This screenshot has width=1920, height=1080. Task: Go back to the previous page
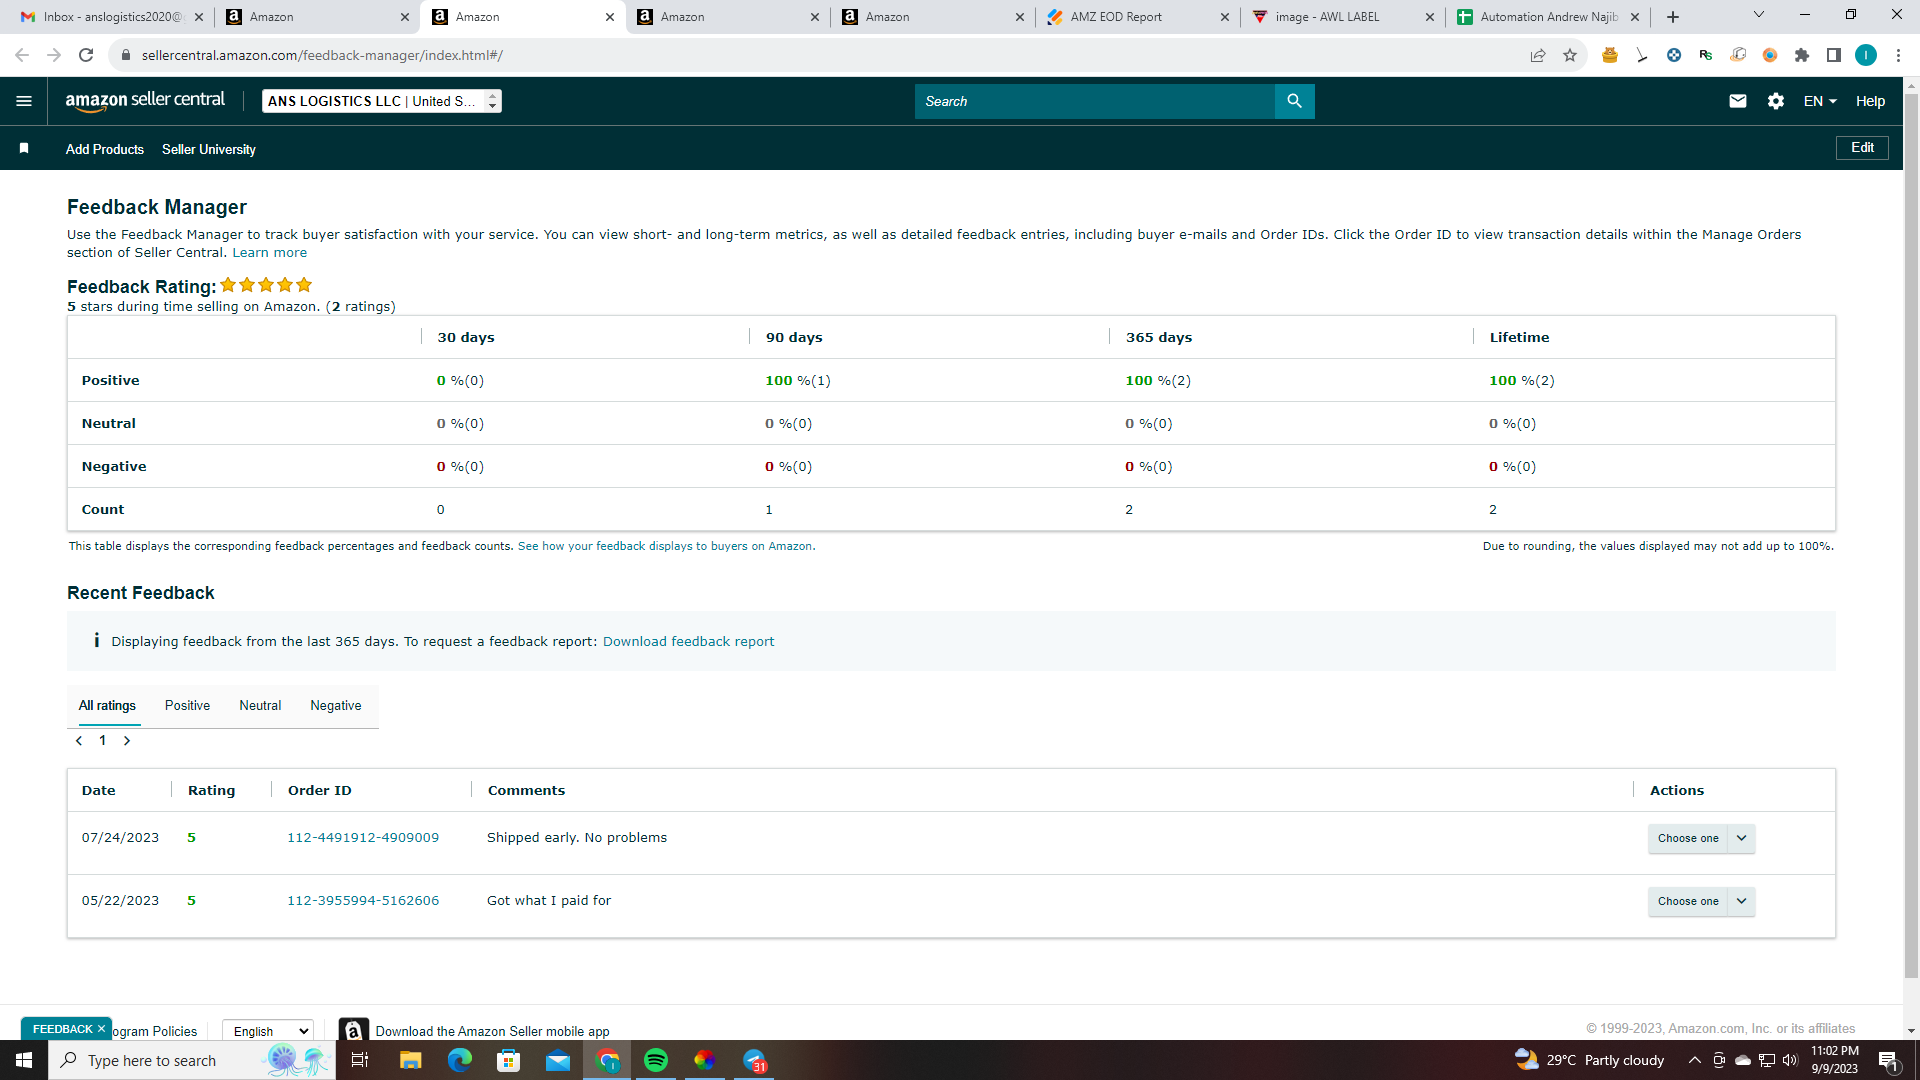pos(22,55)
